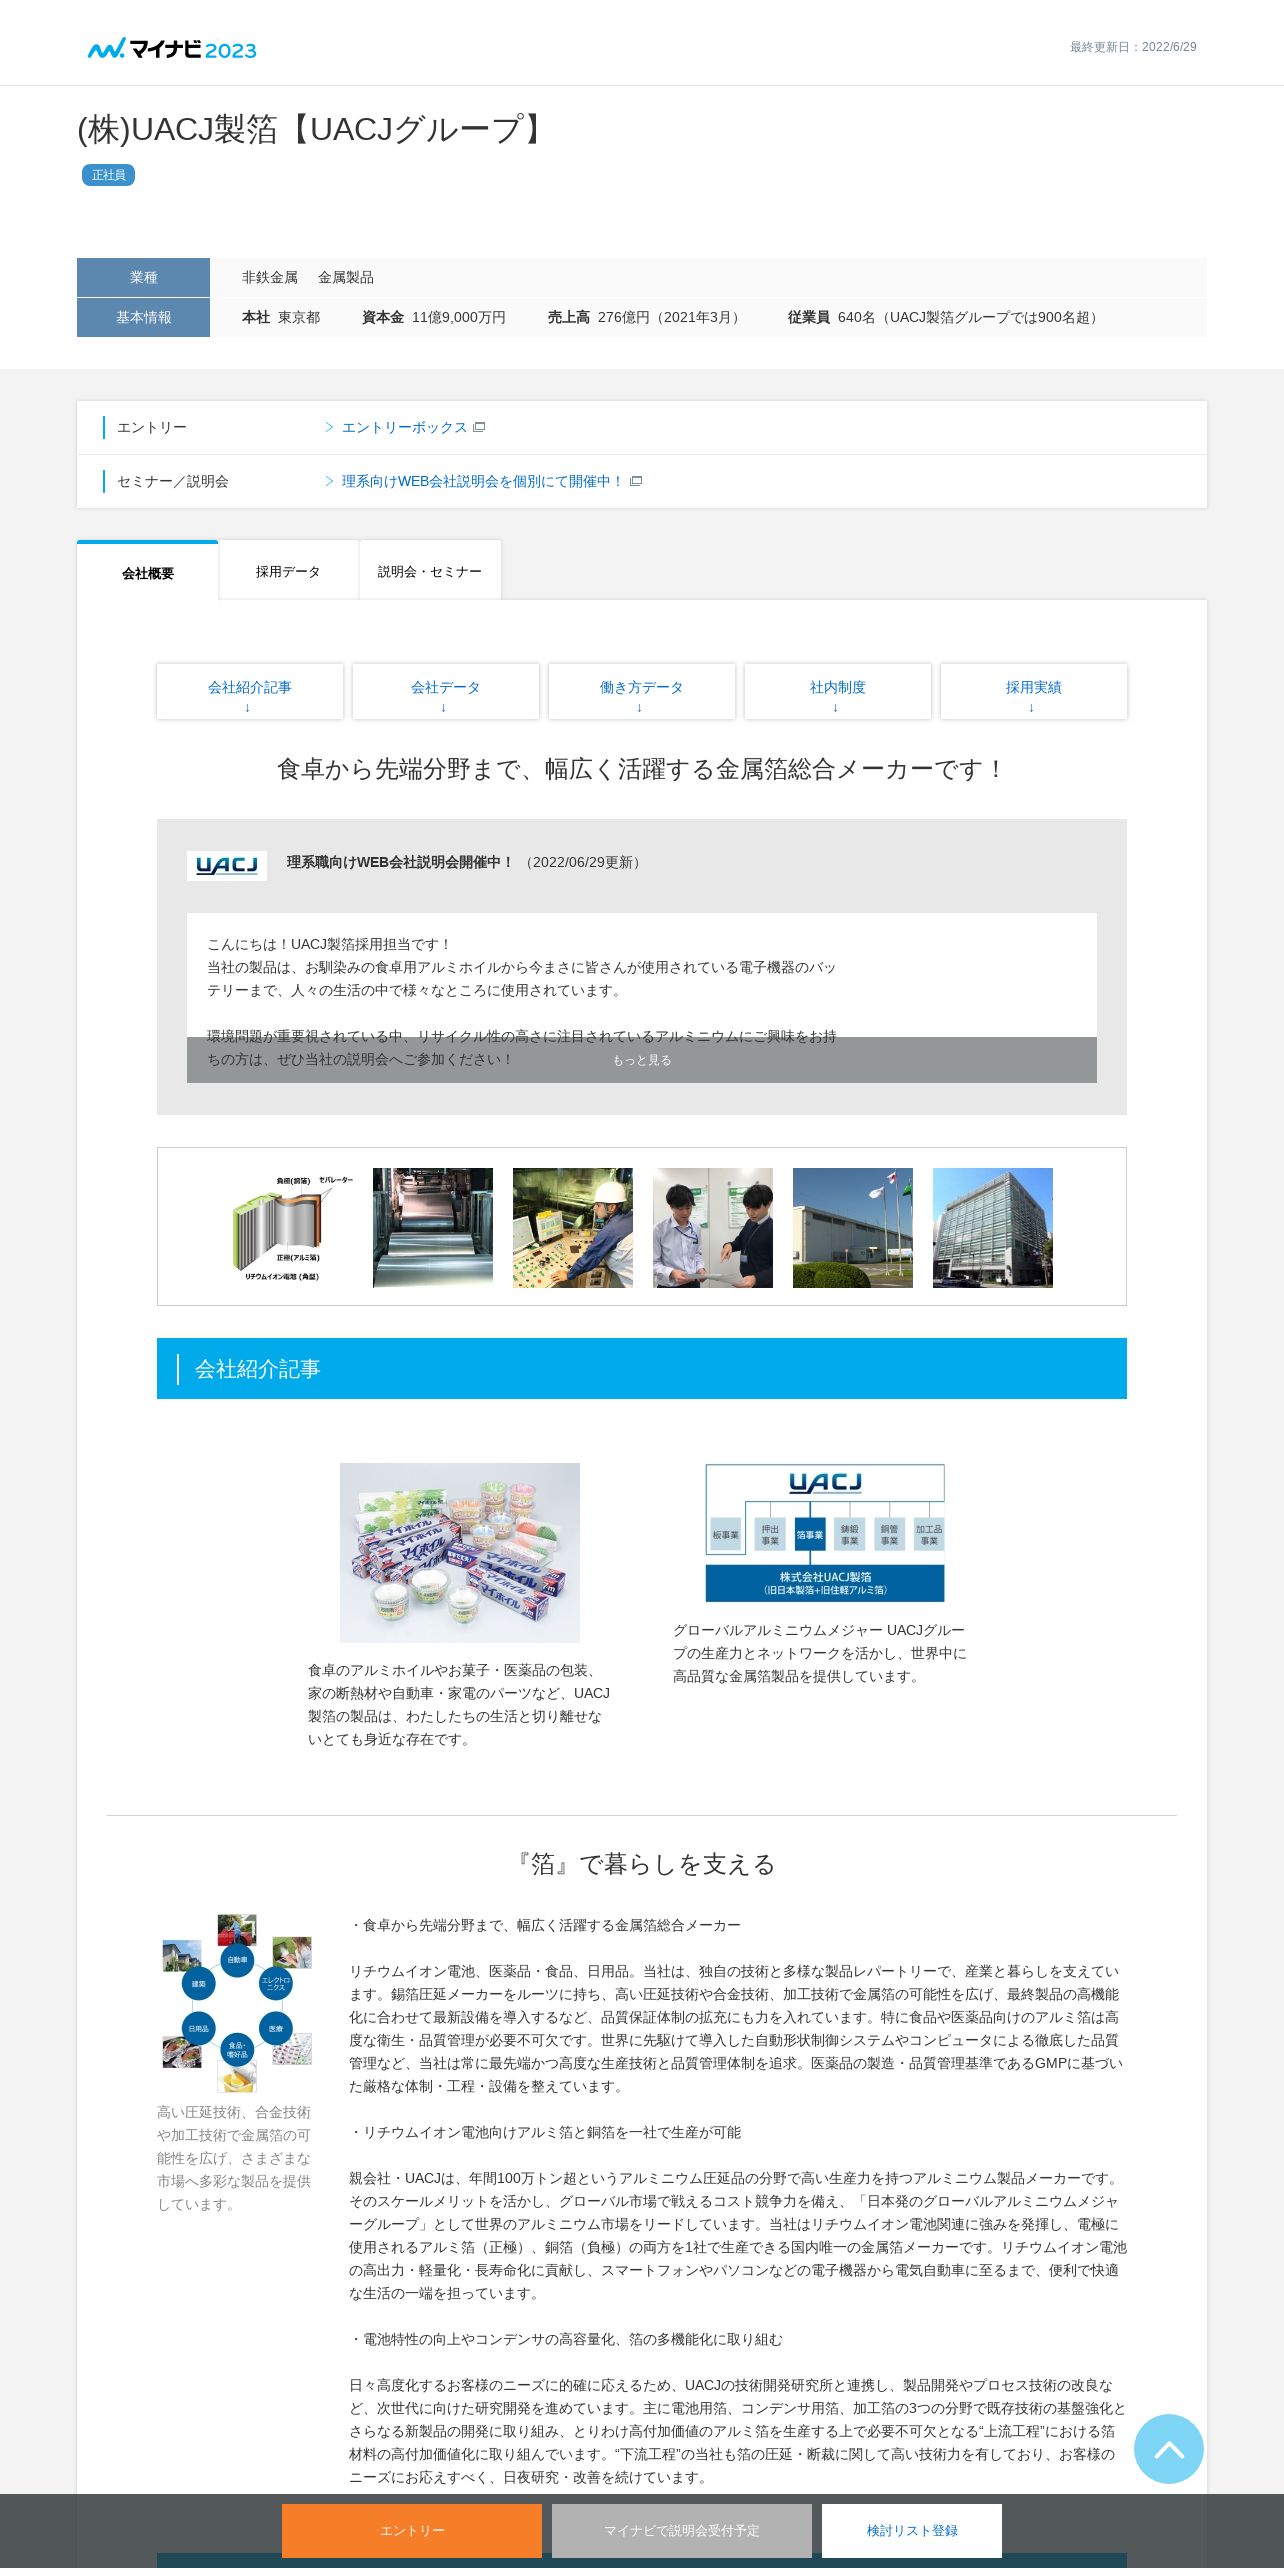Image resolution: width=1284 pixels, height=2568 pixels.
Task: Jump to 会社紹介記事 section
Action: pos(250,691)
